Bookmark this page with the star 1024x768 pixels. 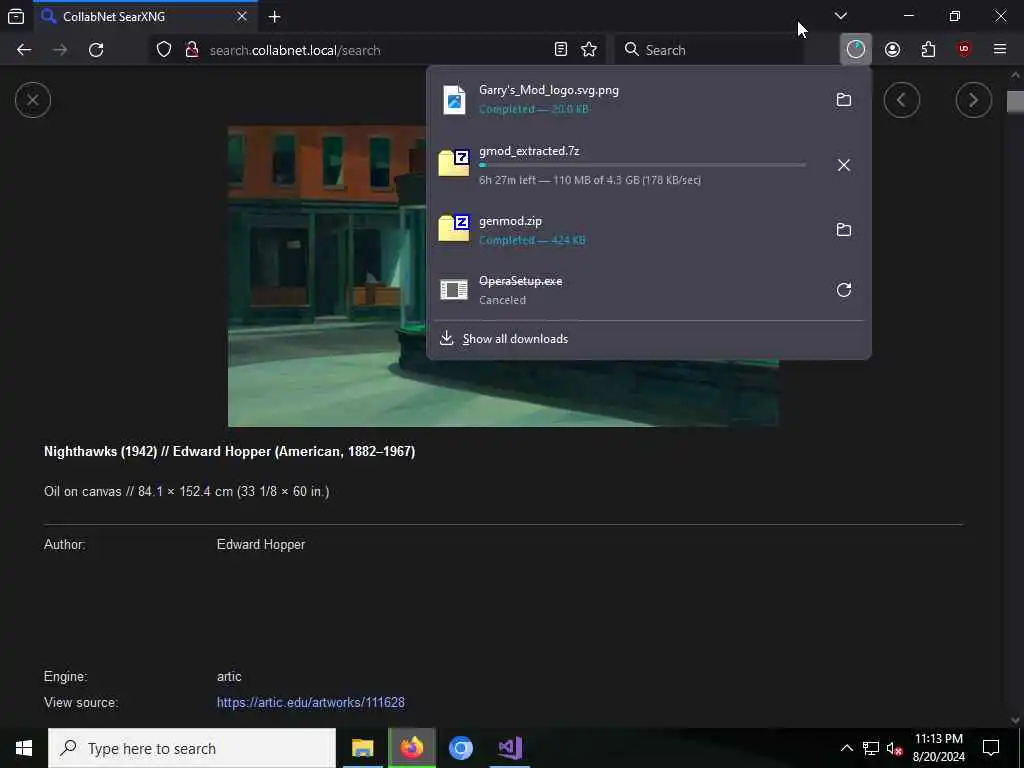point(589,50)
